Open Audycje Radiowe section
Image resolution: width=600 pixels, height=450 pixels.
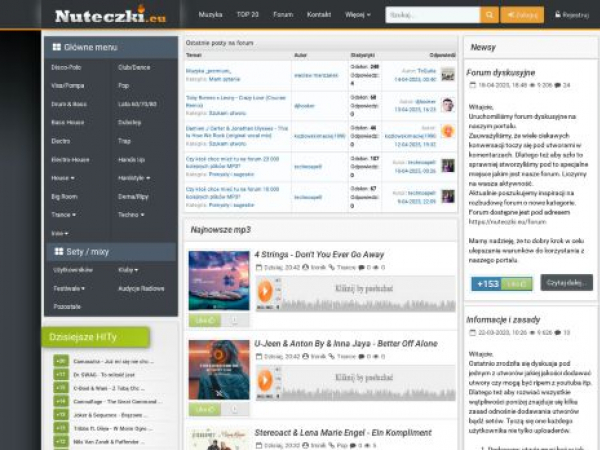141,288
